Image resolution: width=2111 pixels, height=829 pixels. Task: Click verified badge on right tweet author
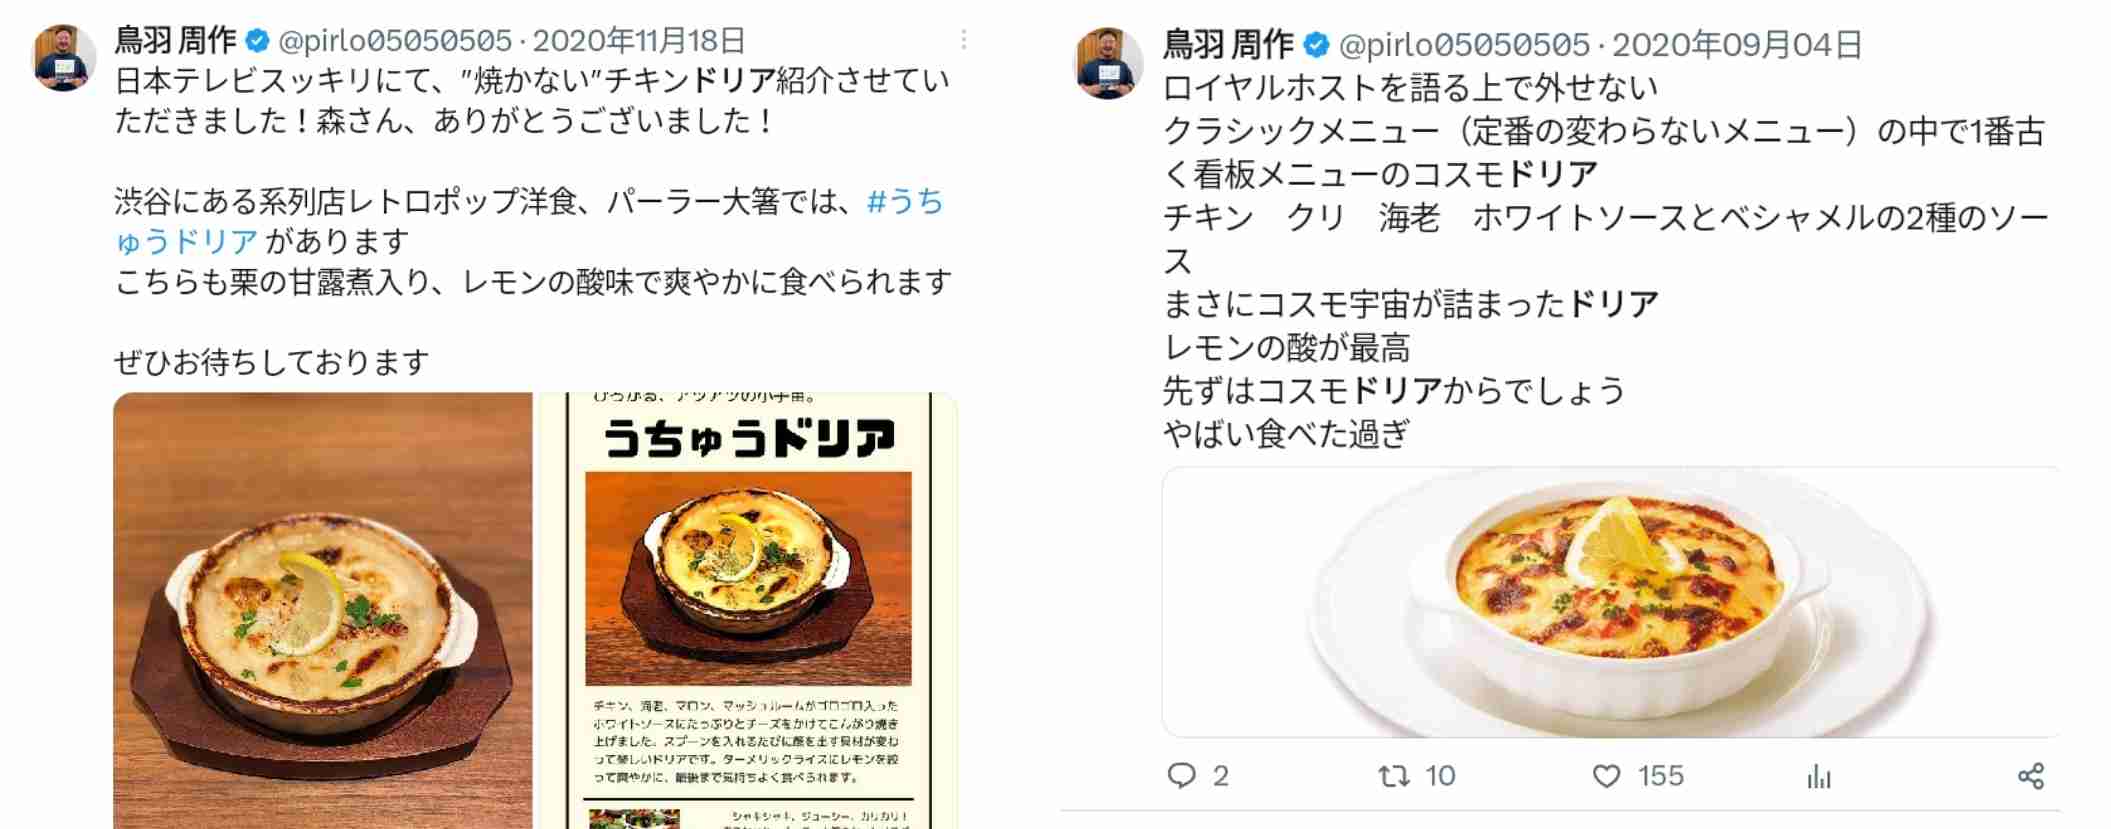pos(1316,45)
